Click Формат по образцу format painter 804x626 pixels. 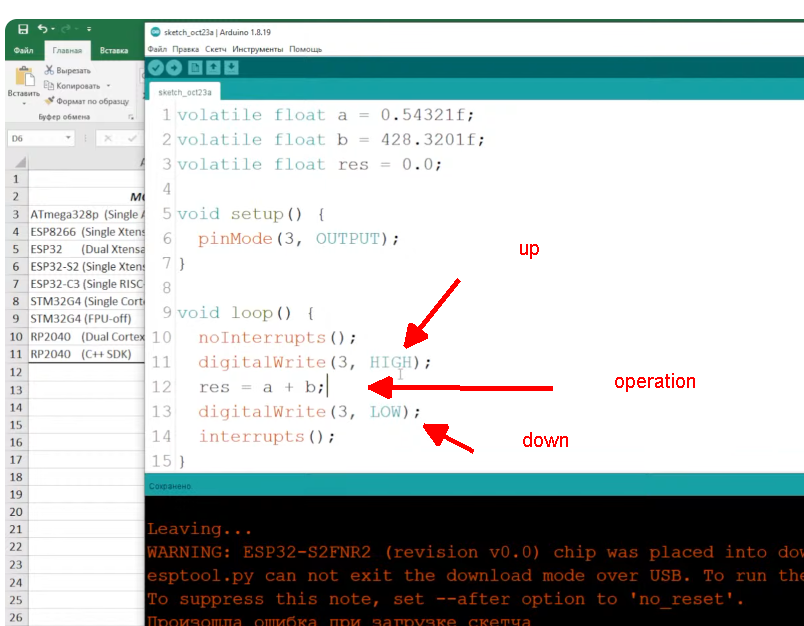[87, 101]
